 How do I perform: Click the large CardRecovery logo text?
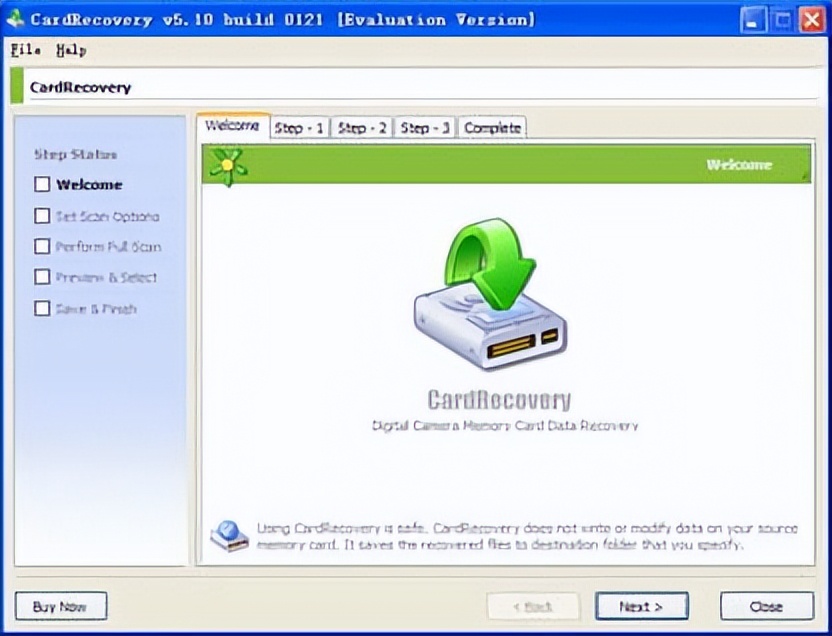pos(499,400)
